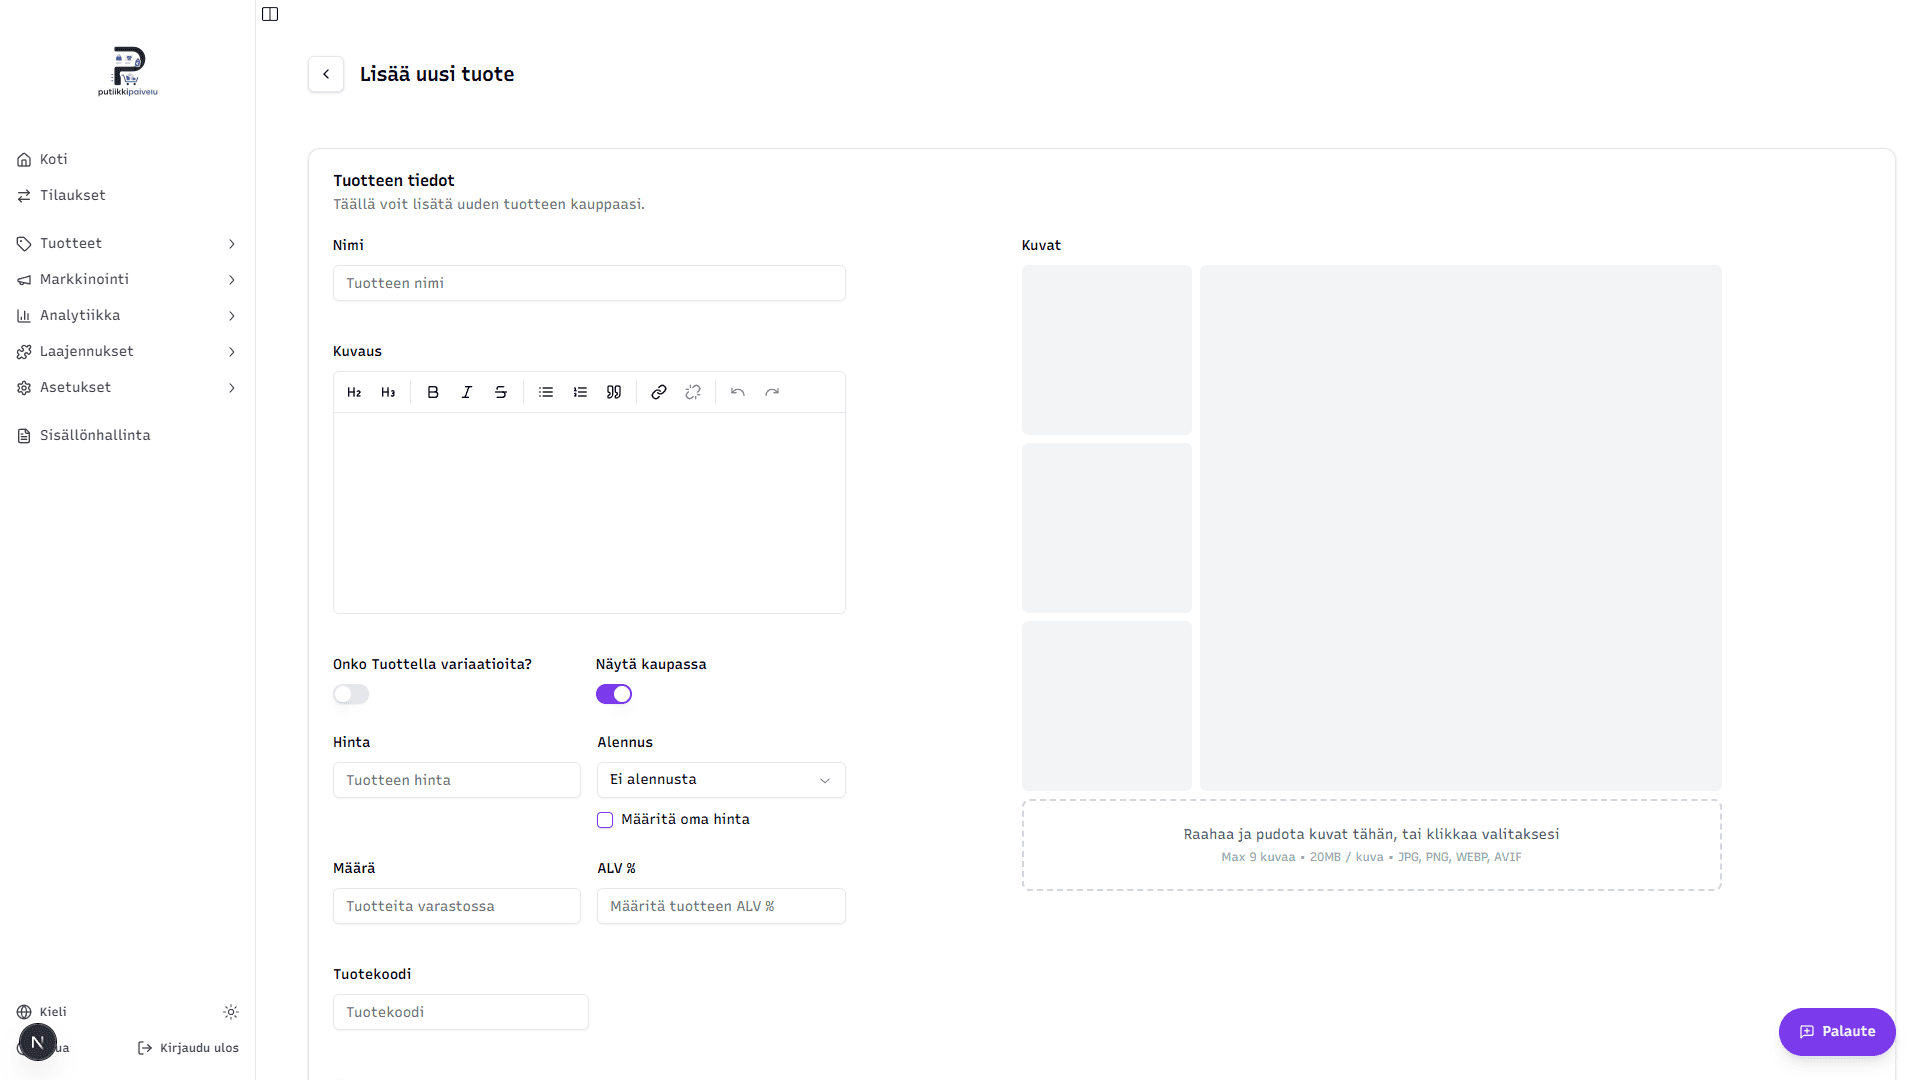Expand Asetukset submenu chevron

(232, 388)
